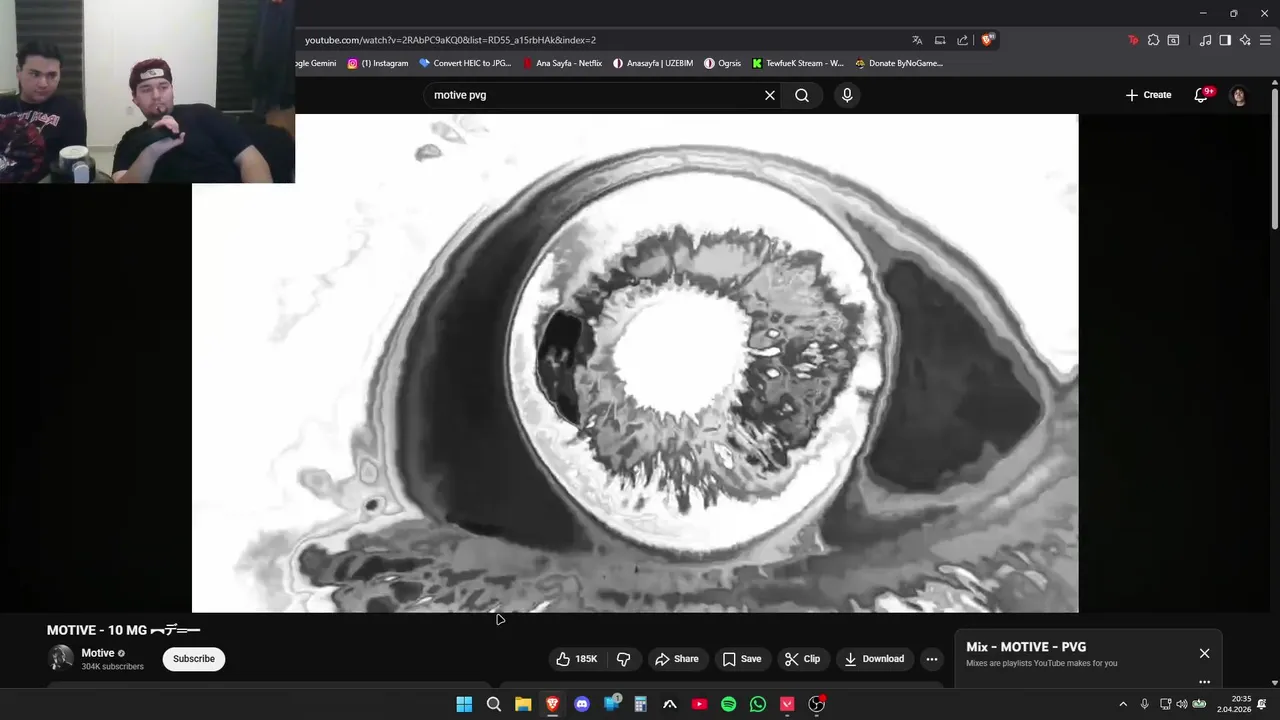
Task: Open the Gemini bookmark
Action: [x=317, y=63]
